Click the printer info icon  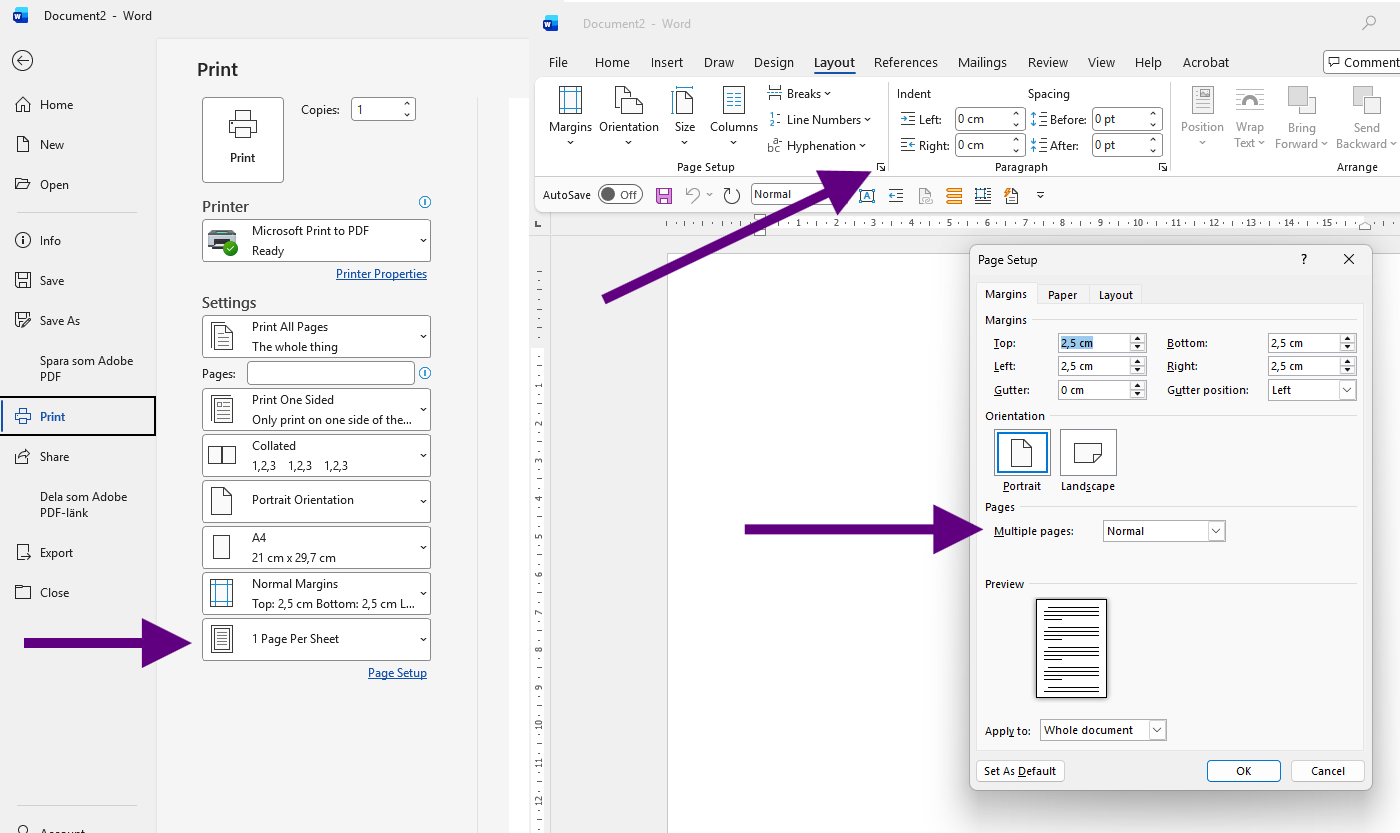(425, 202)
